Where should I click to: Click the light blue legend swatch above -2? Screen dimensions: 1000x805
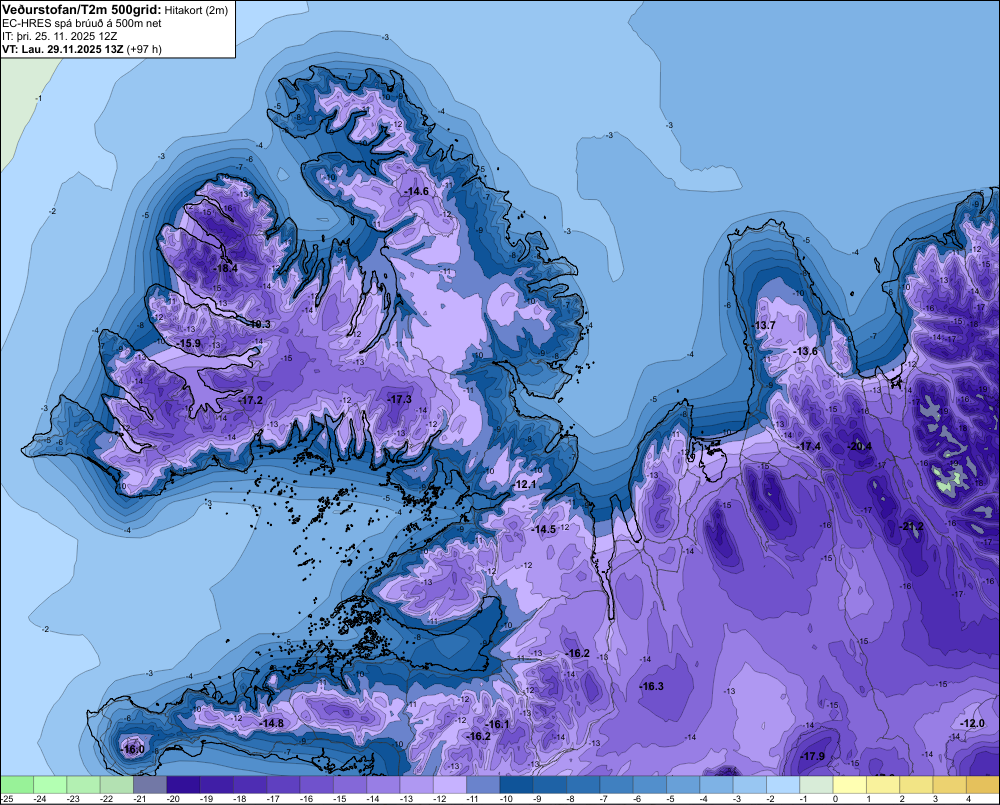783,784
